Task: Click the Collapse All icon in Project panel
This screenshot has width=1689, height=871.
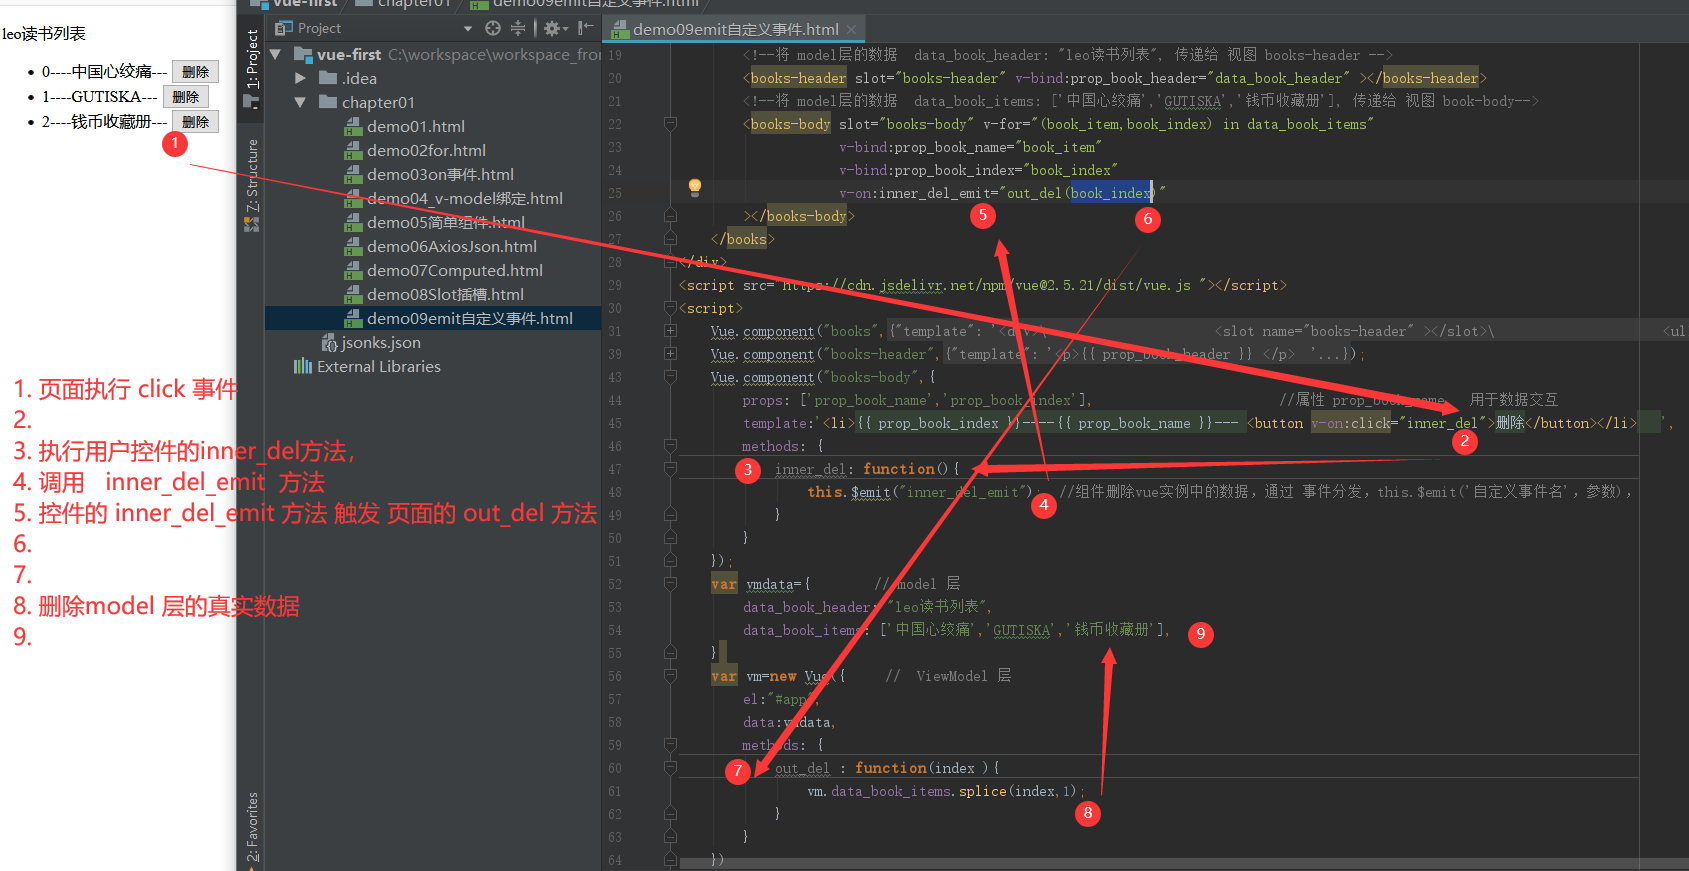Action: click(x=518, y=28)
